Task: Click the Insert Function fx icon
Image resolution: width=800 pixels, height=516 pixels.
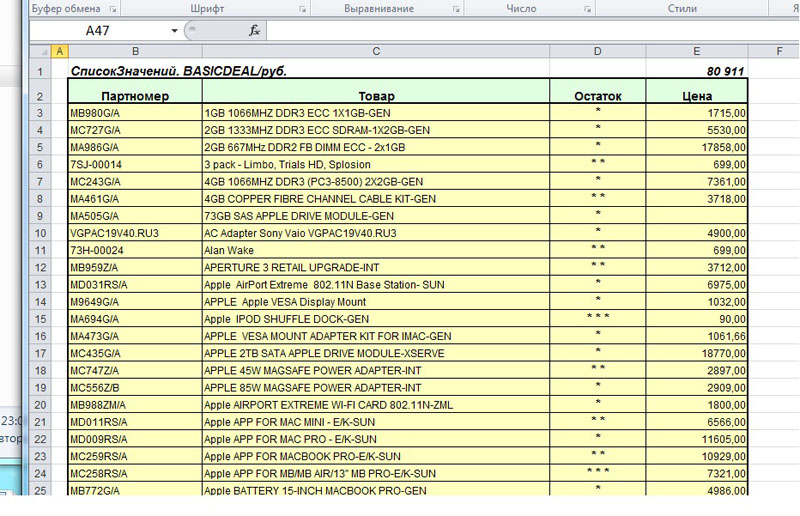Action: pyautogui.click(x=254, y=31)
